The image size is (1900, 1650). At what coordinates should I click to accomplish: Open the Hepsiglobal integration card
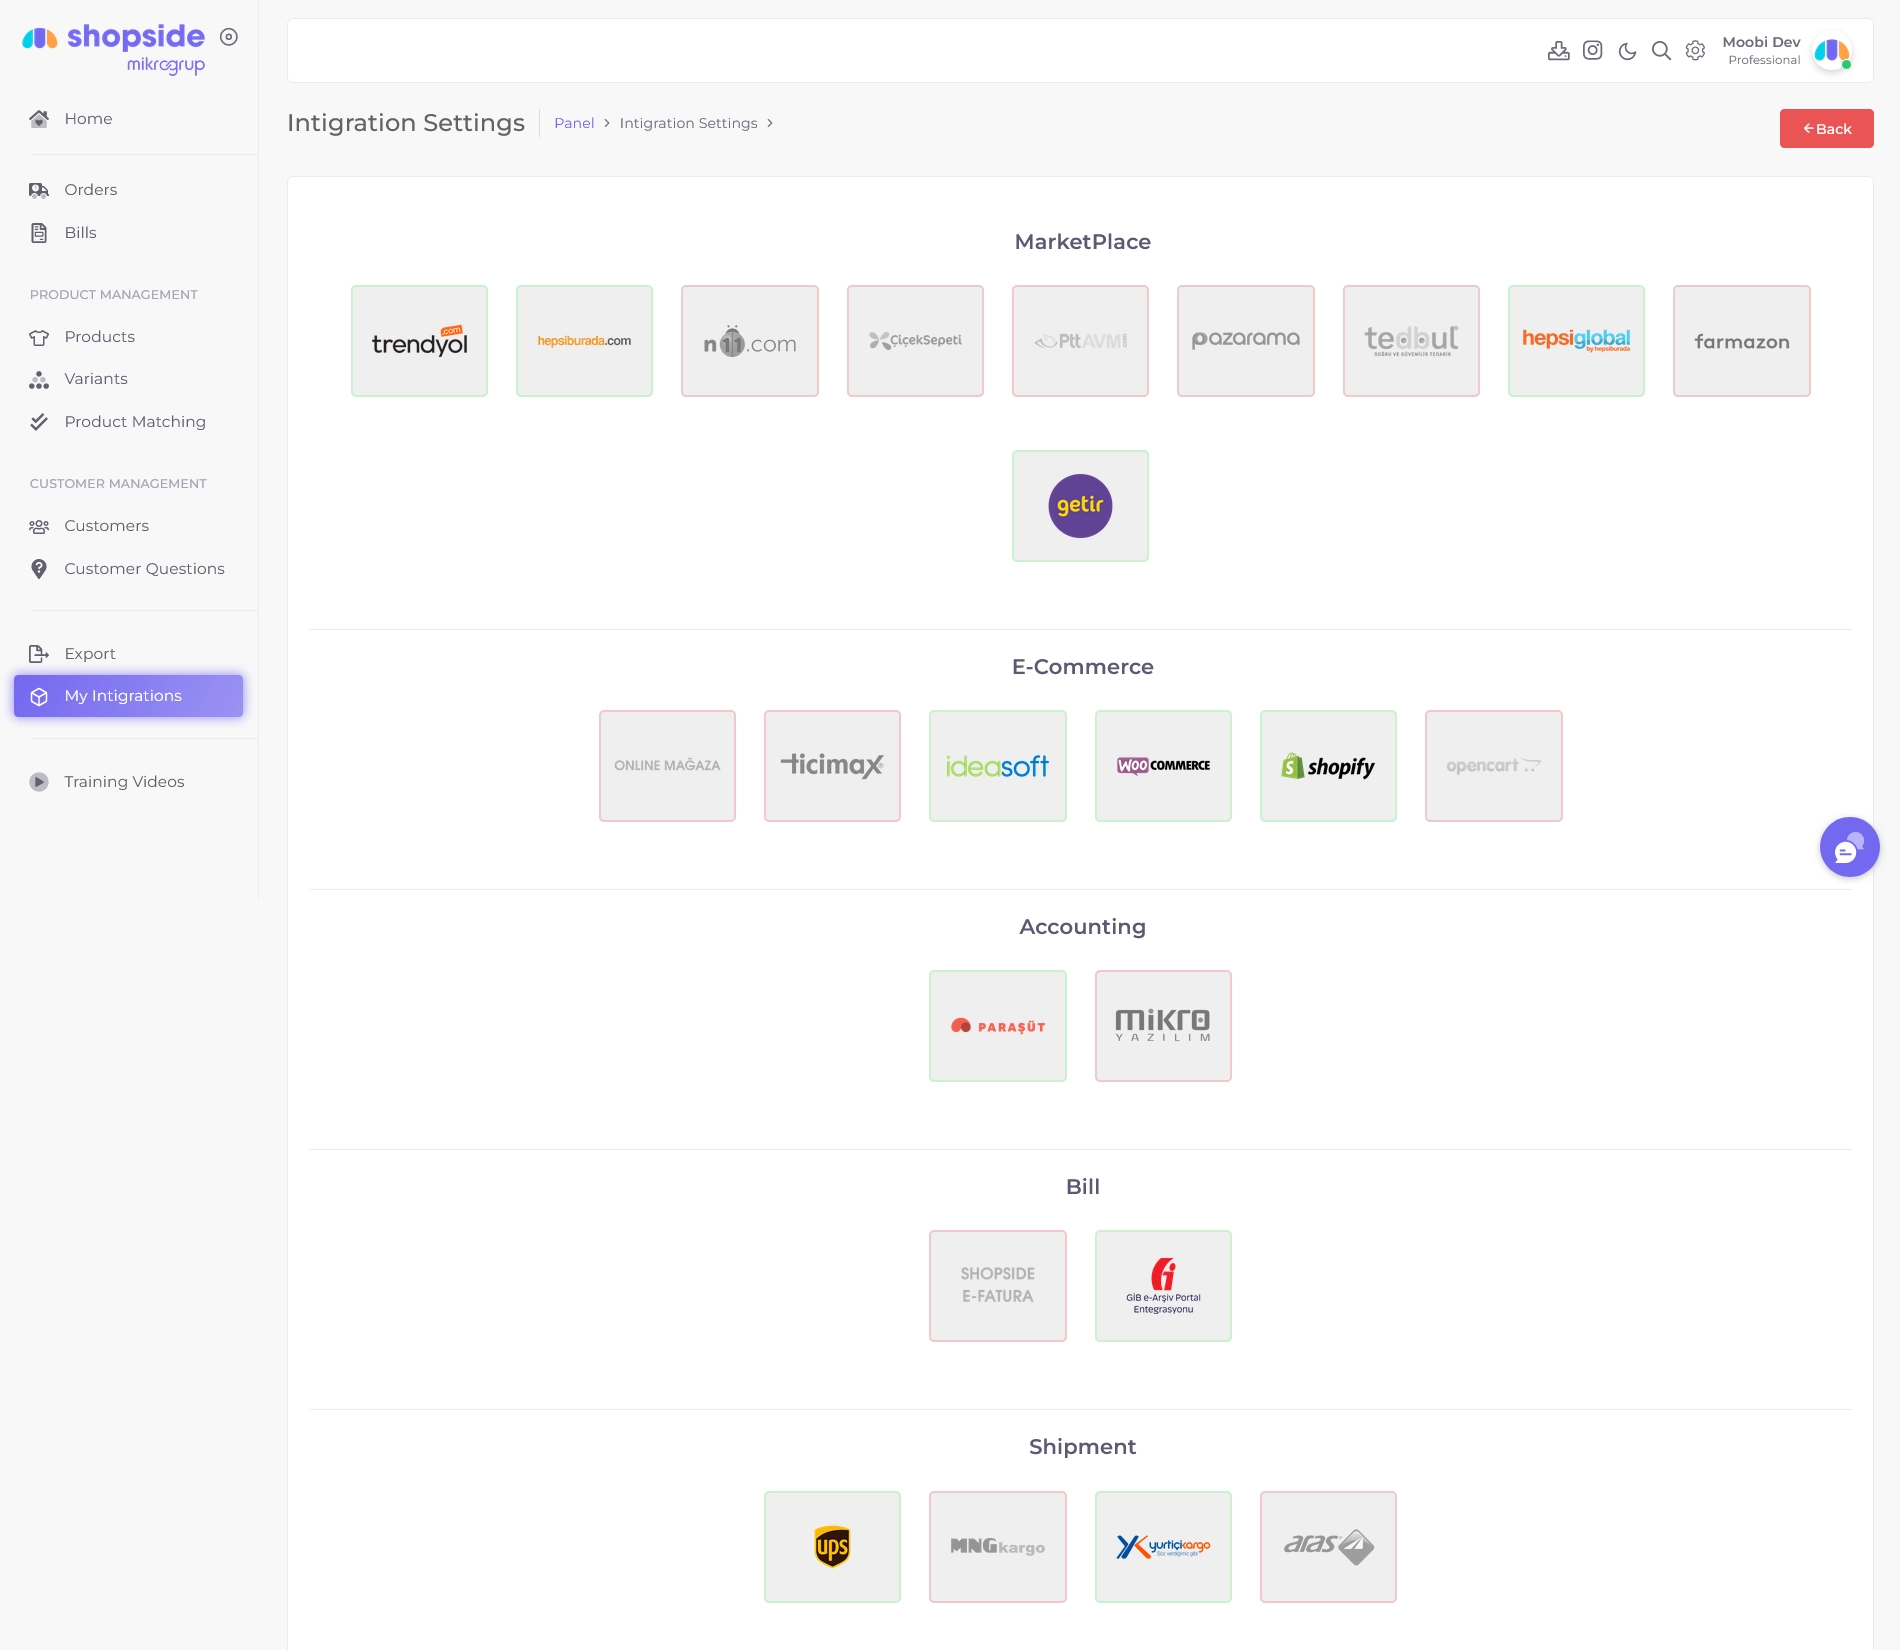1576,341
